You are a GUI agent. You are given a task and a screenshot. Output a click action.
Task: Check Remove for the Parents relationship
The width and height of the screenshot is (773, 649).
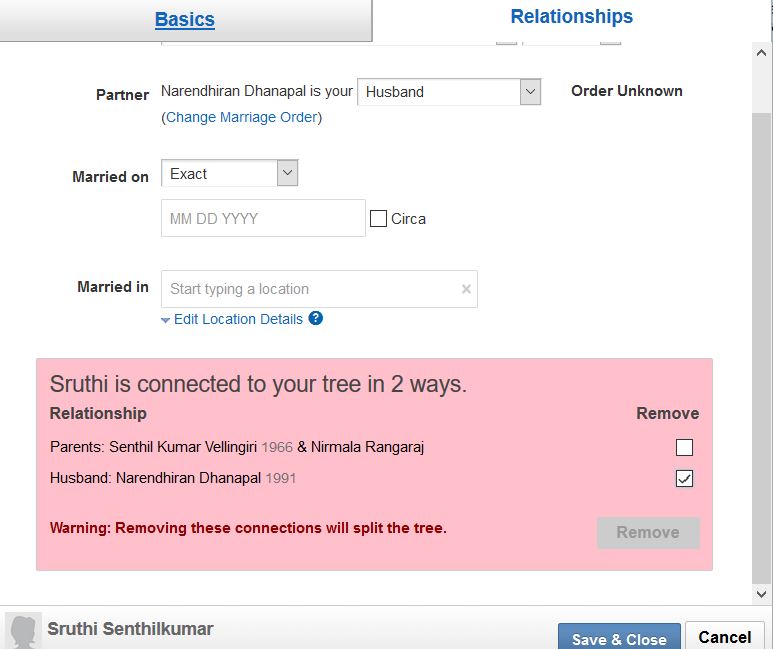pos(684,447)
